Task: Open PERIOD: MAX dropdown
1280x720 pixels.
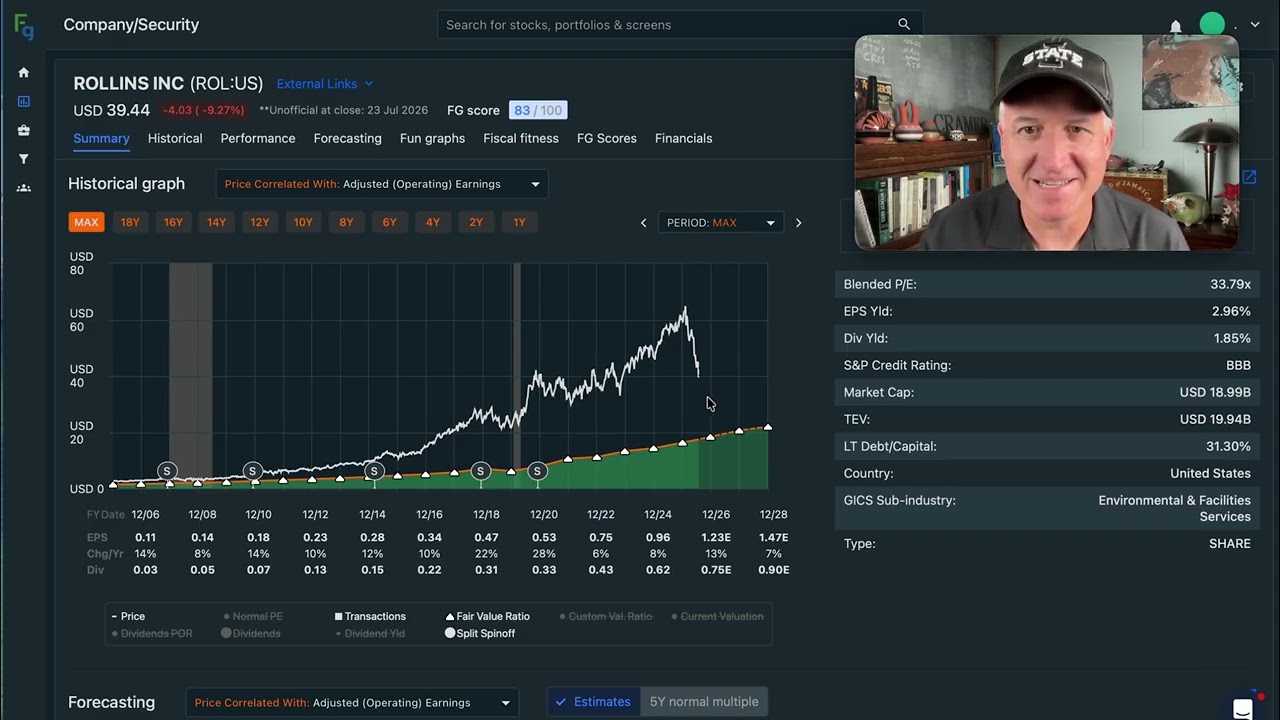Action: pos(721,223)
